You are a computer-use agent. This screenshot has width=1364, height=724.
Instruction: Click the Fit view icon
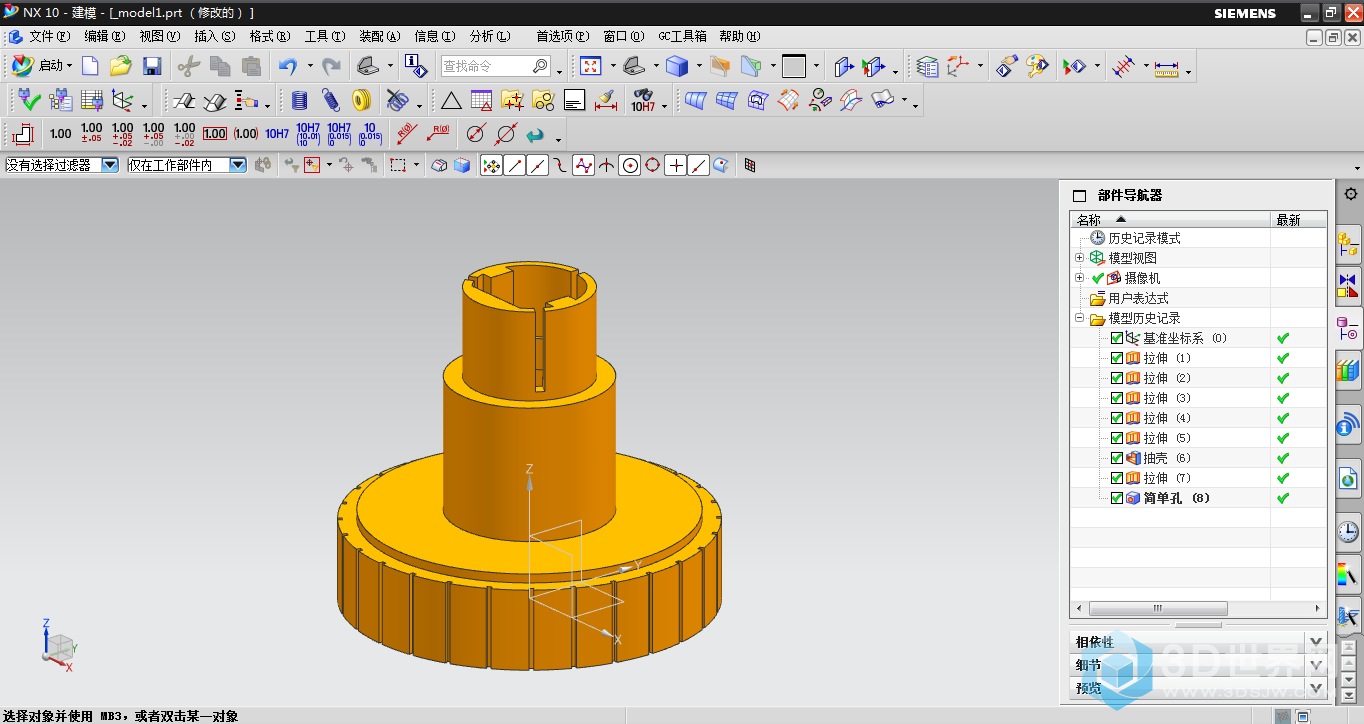[x=591, y=66]
